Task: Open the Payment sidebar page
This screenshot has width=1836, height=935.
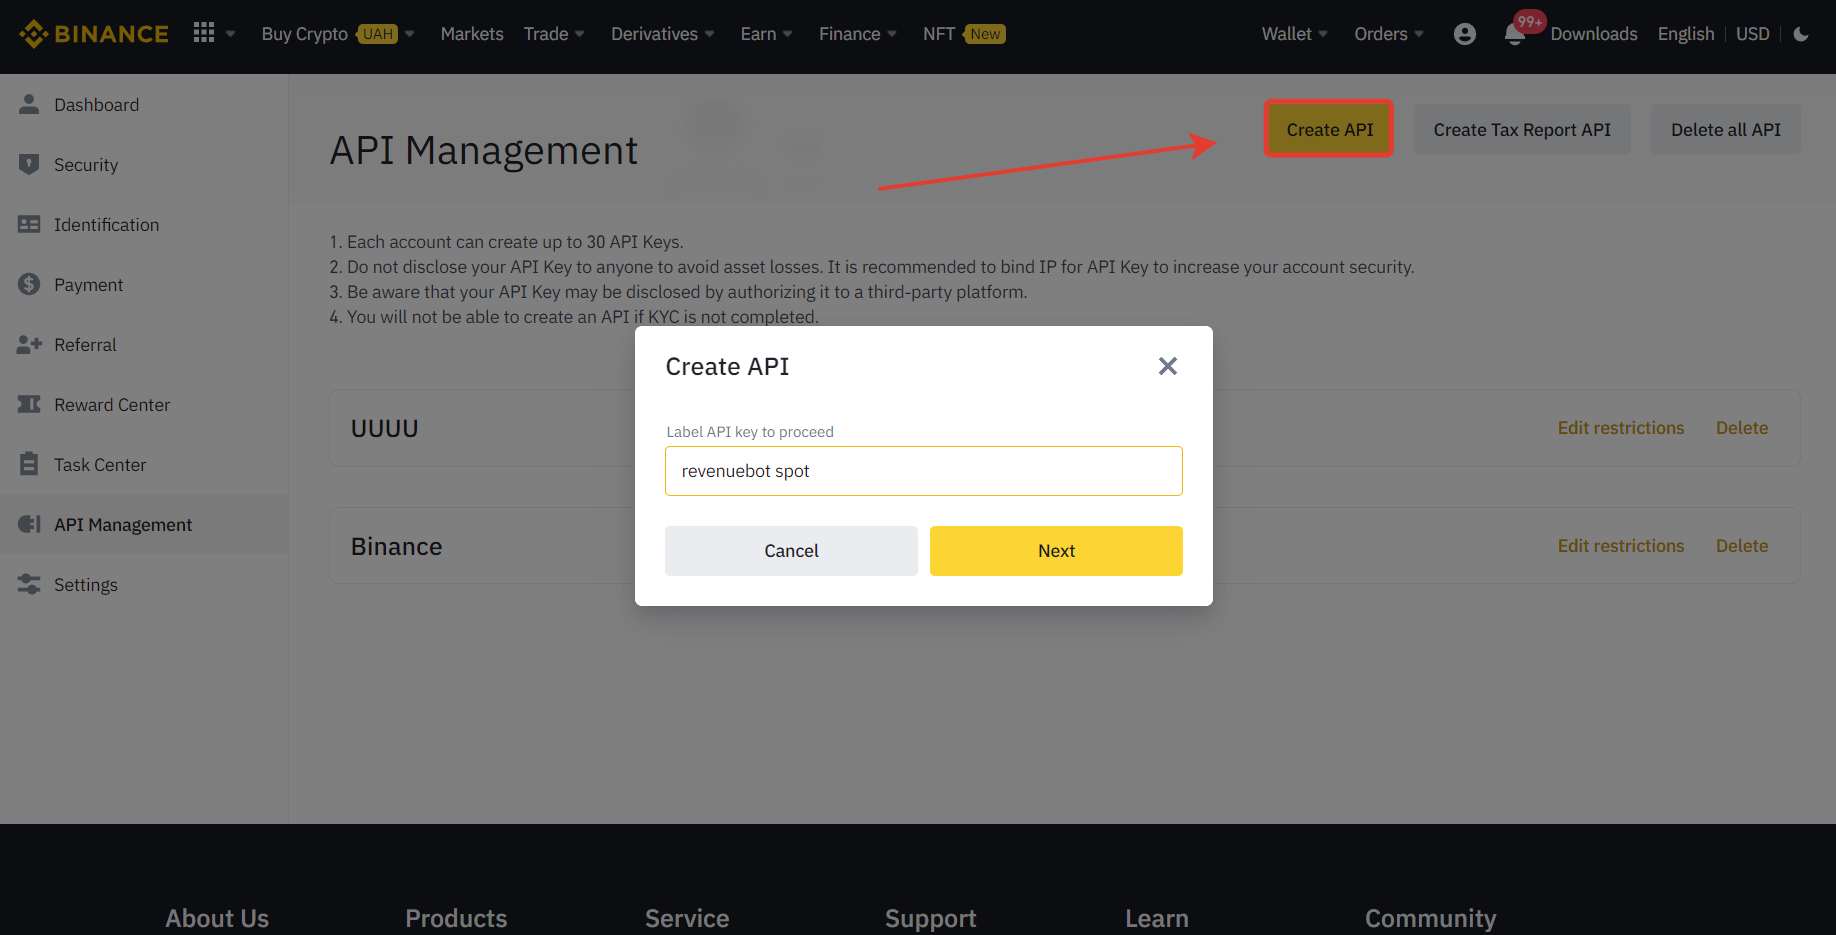Action: (144, 284)
